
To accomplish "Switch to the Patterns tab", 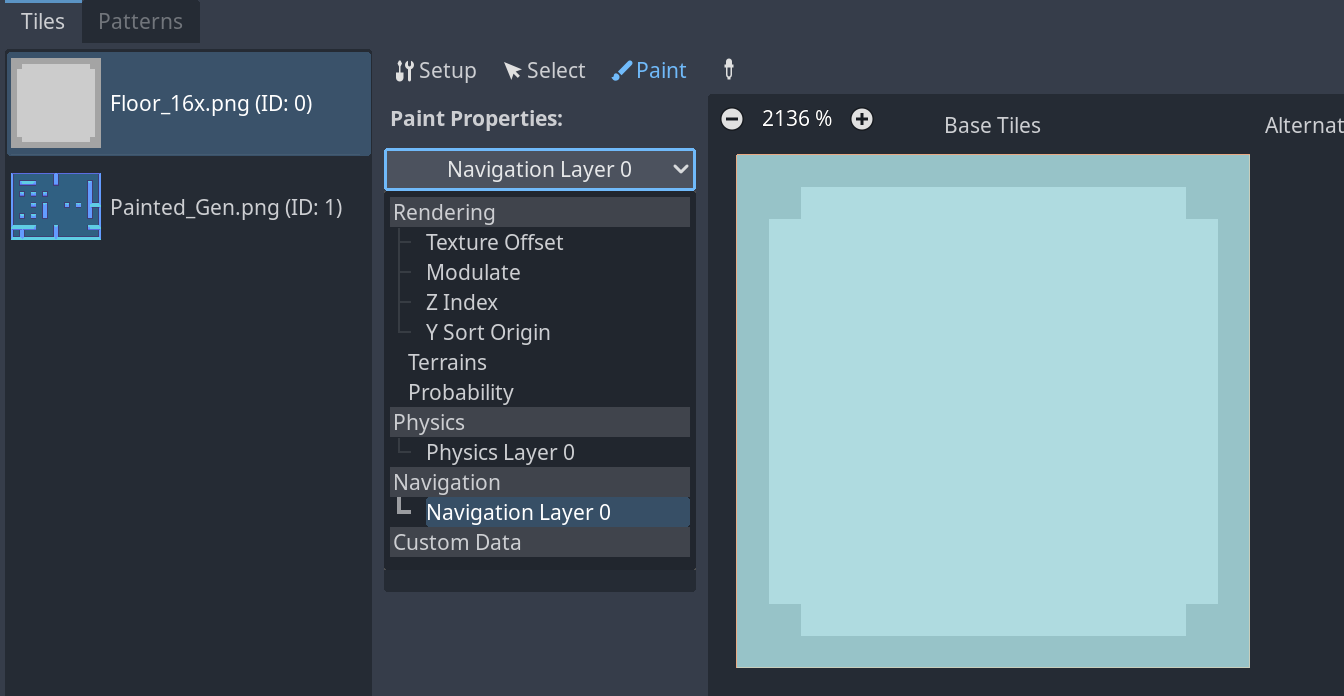I will click(140, 20).
